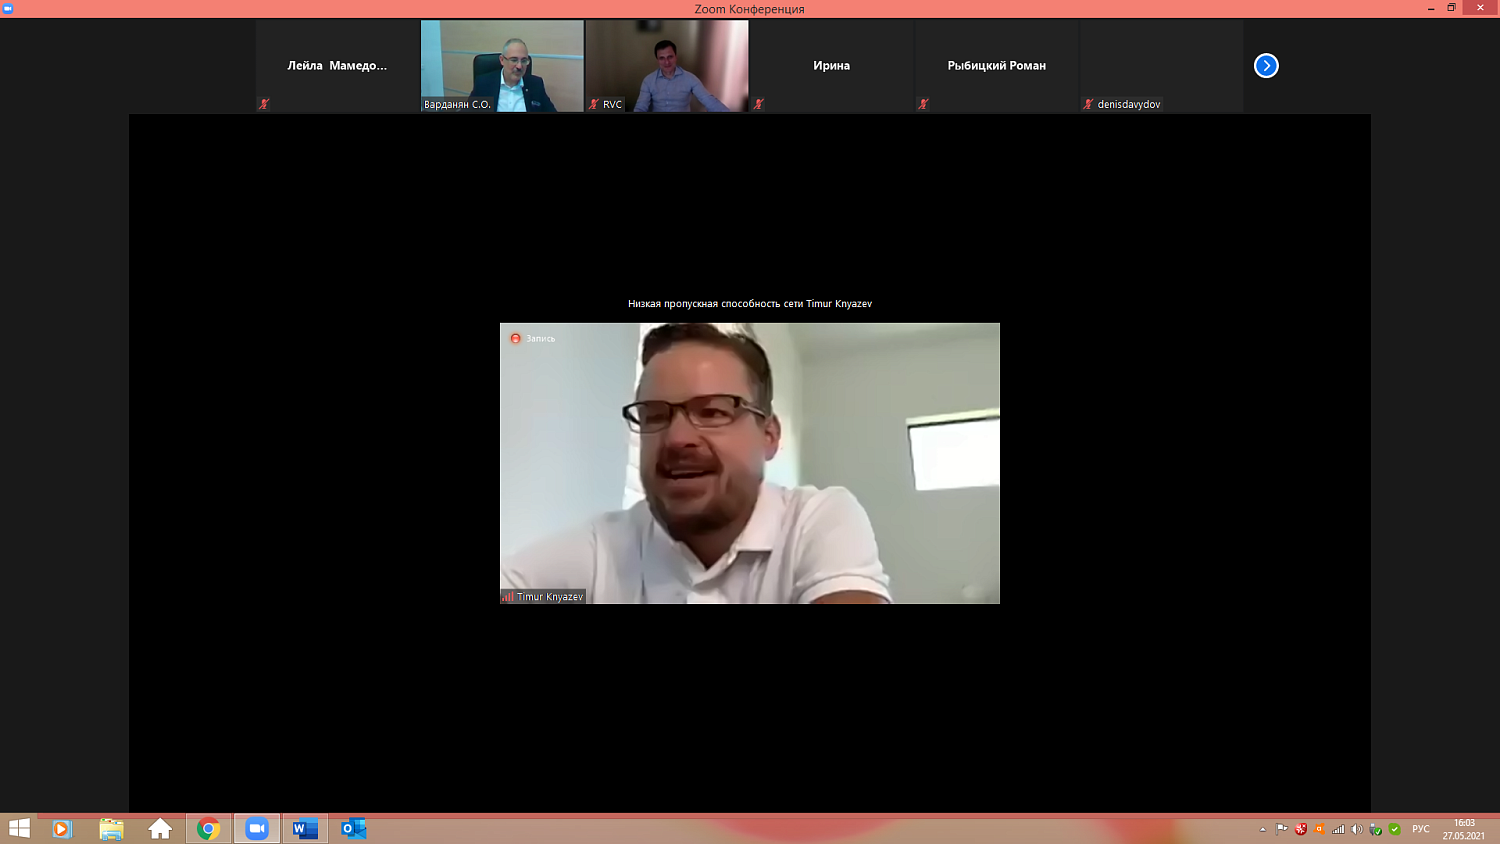Select the Лейла Мамедо... participant tile
The image size is (1500, 844).
(337, 66)
